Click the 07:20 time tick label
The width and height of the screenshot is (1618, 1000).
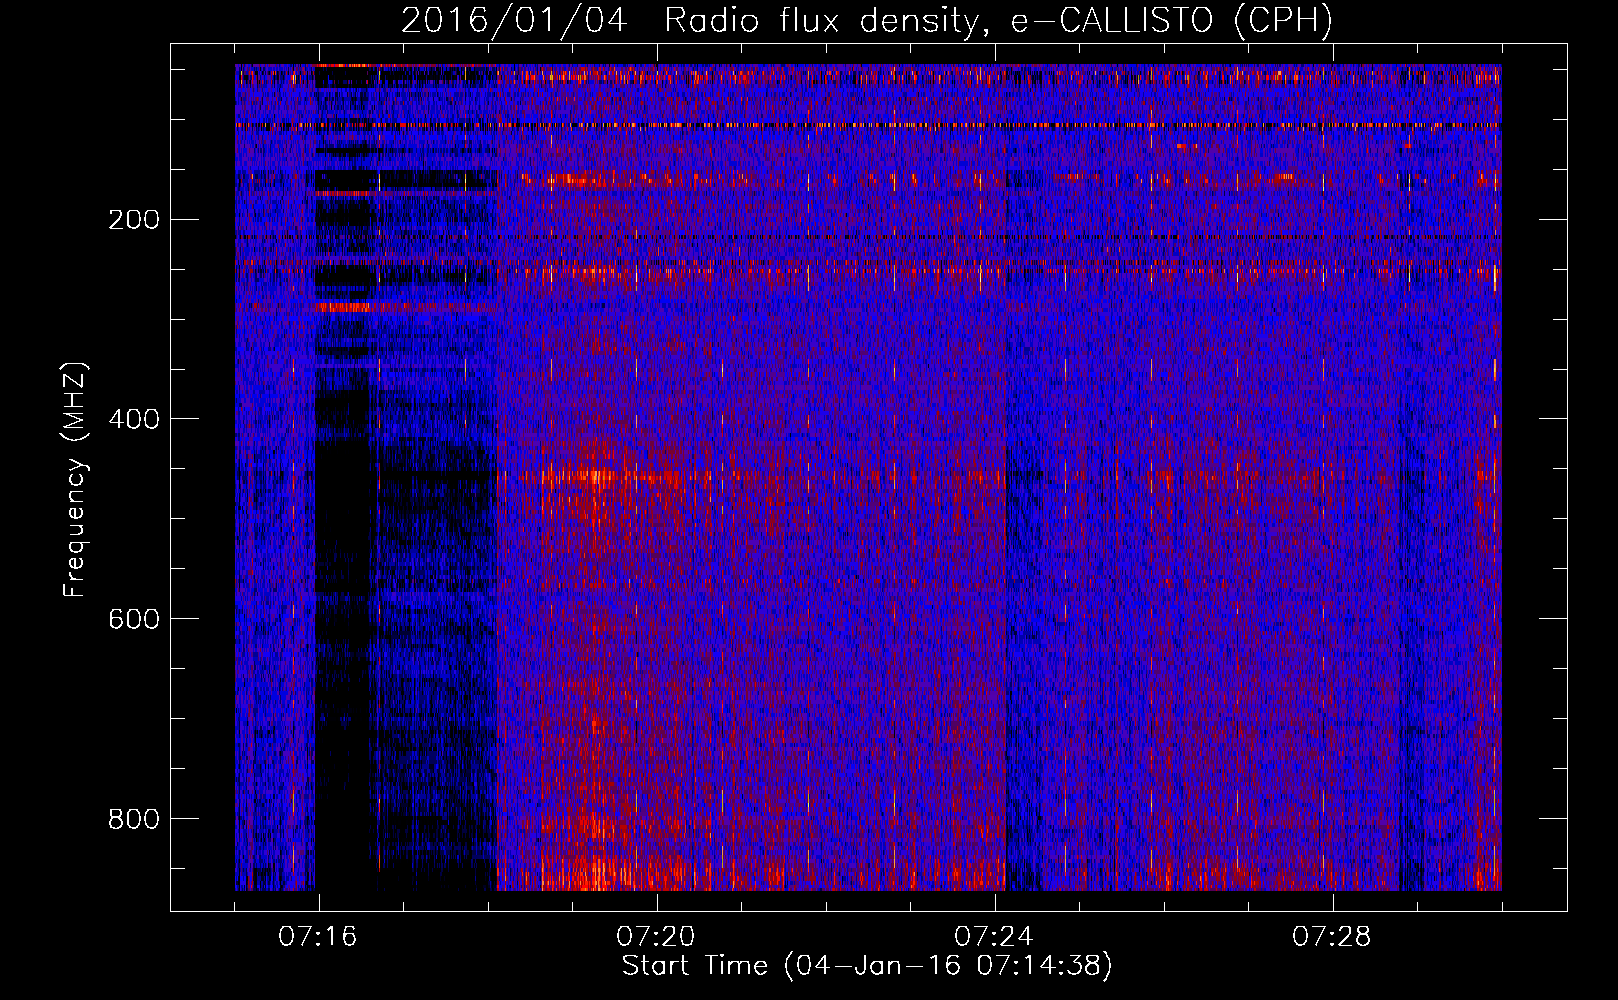(656, 937)
